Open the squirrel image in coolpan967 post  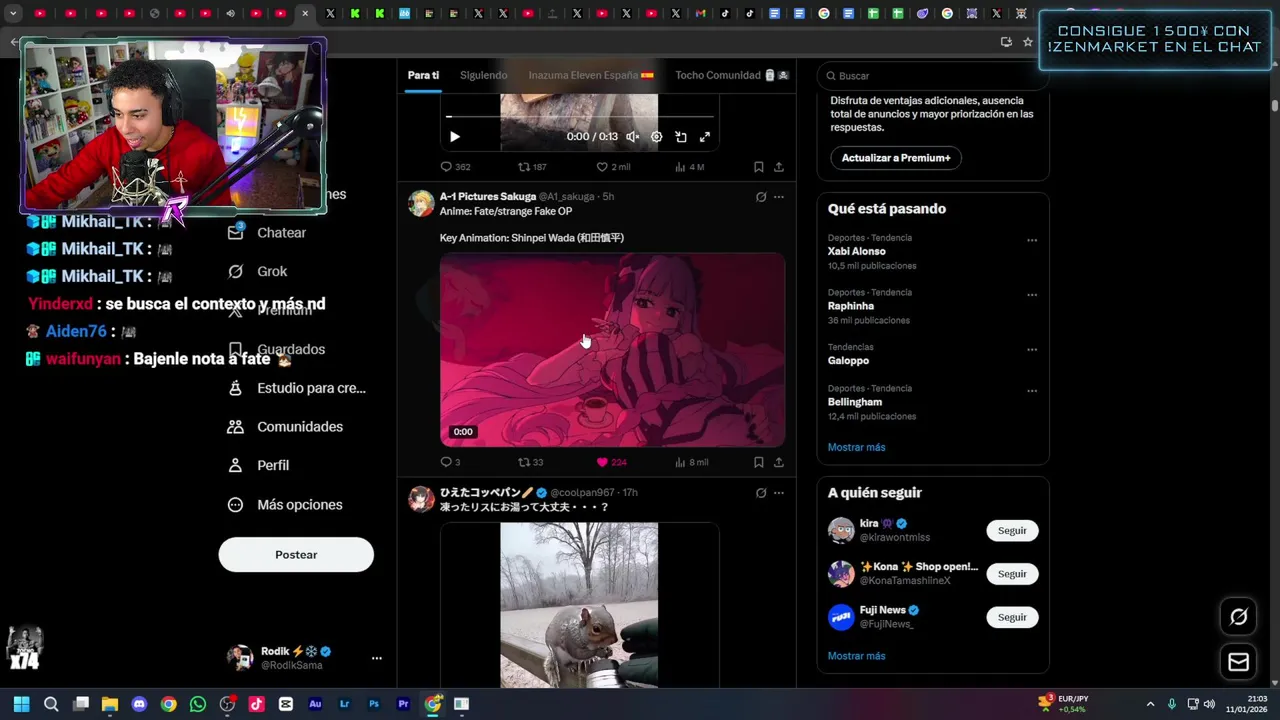click(579, 605)
